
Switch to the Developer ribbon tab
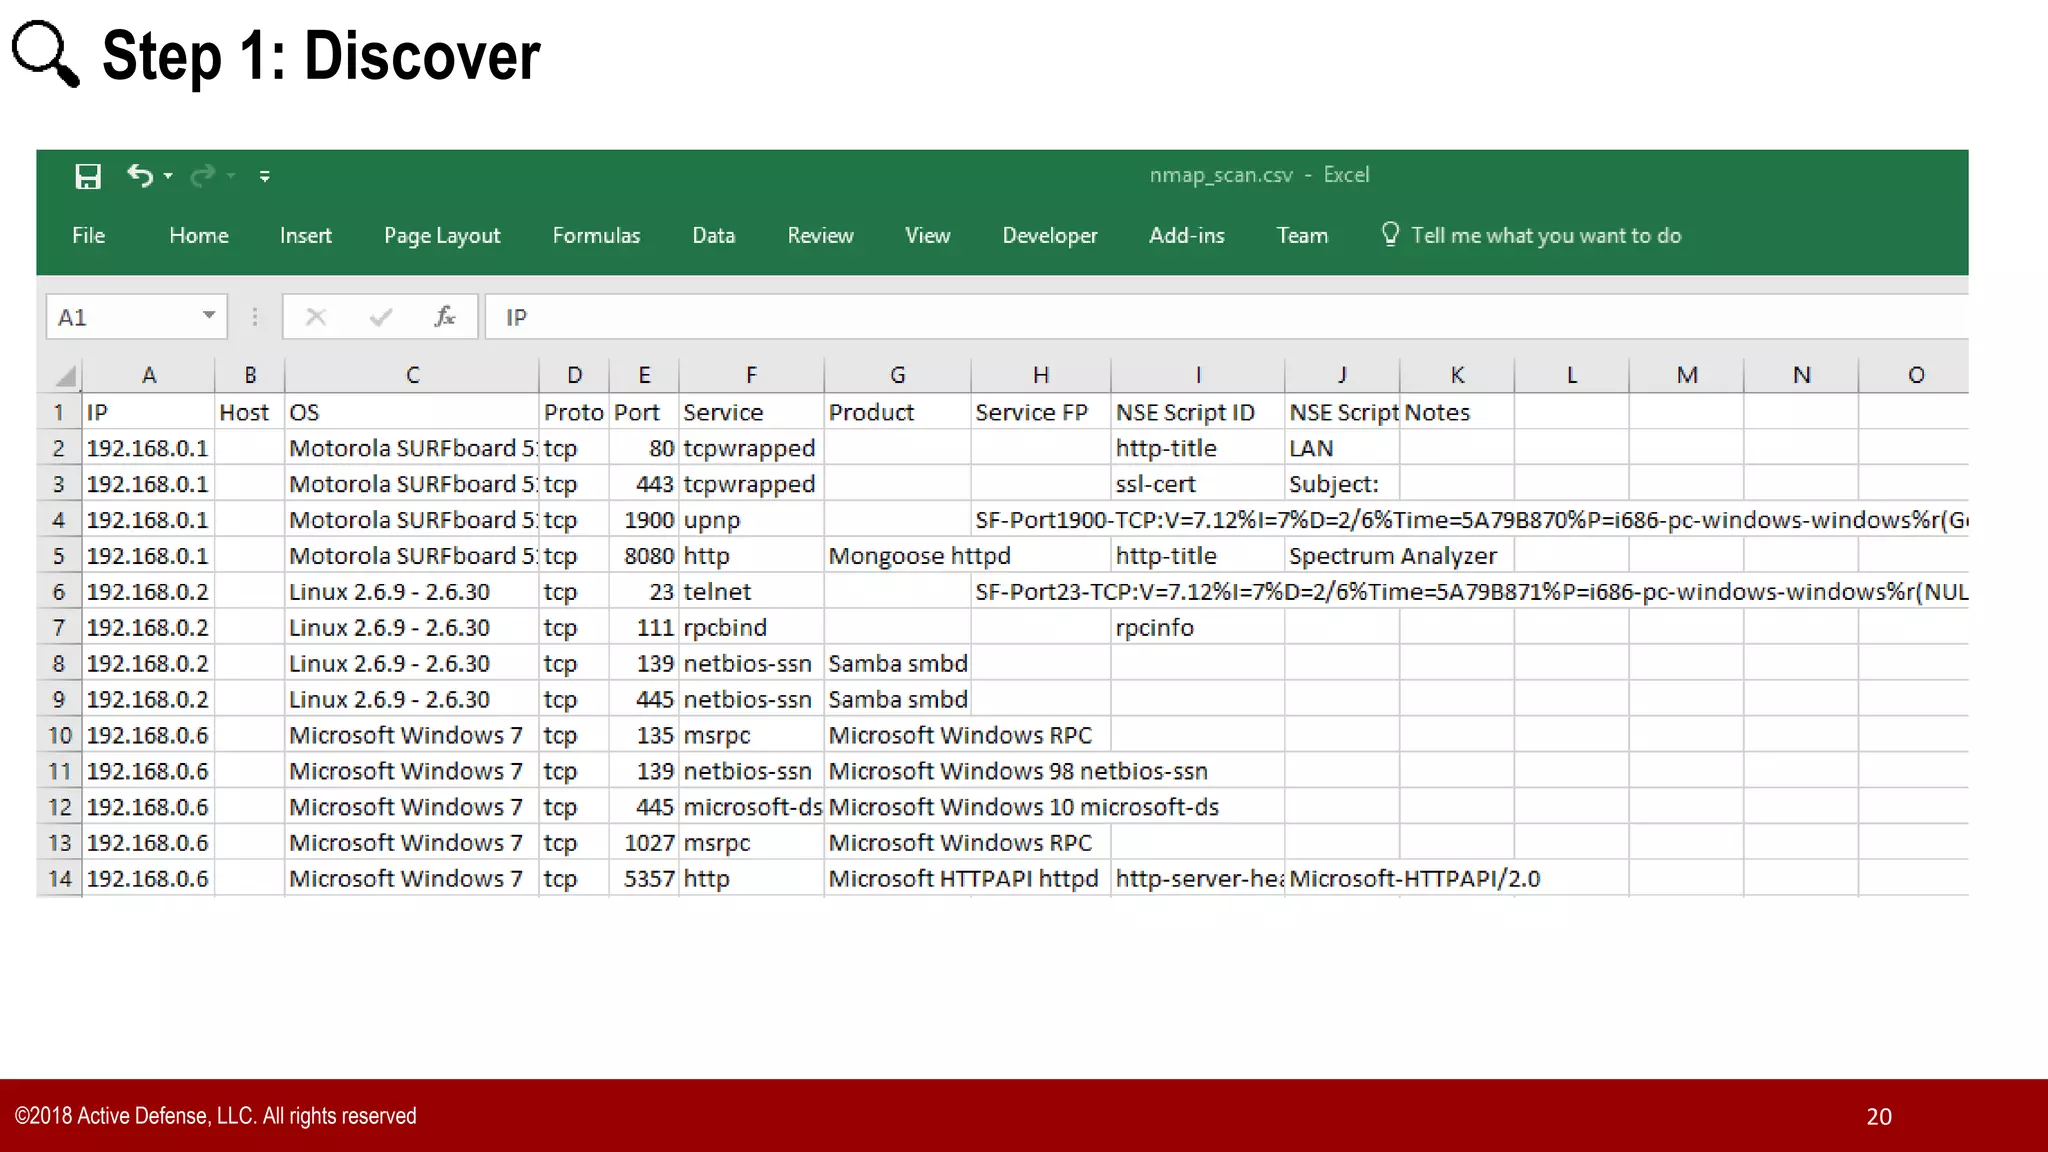click(1049, 236)
